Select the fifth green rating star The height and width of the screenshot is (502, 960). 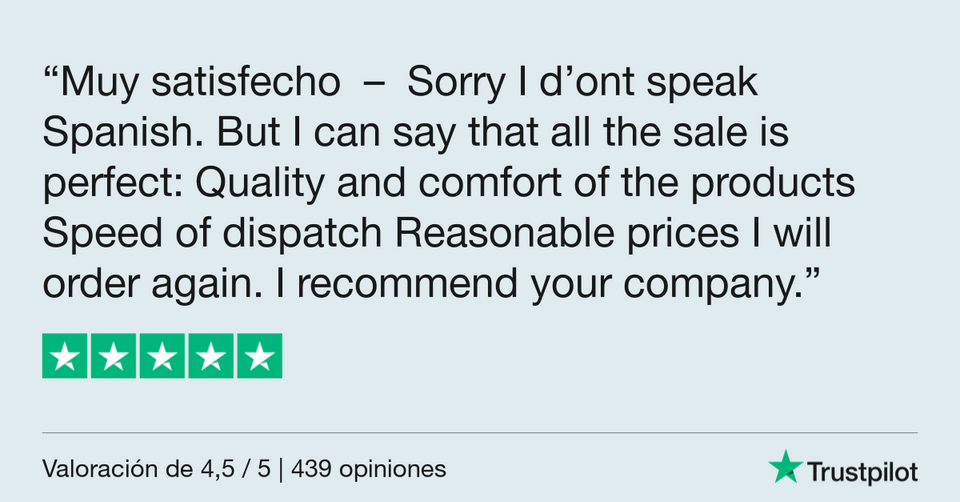click(260, 356)
